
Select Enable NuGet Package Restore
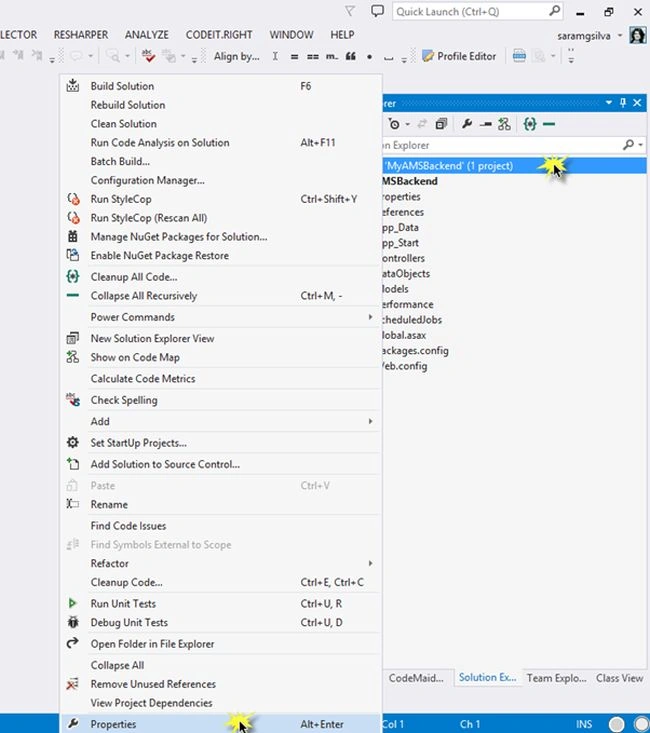click(x=221, y=255)
